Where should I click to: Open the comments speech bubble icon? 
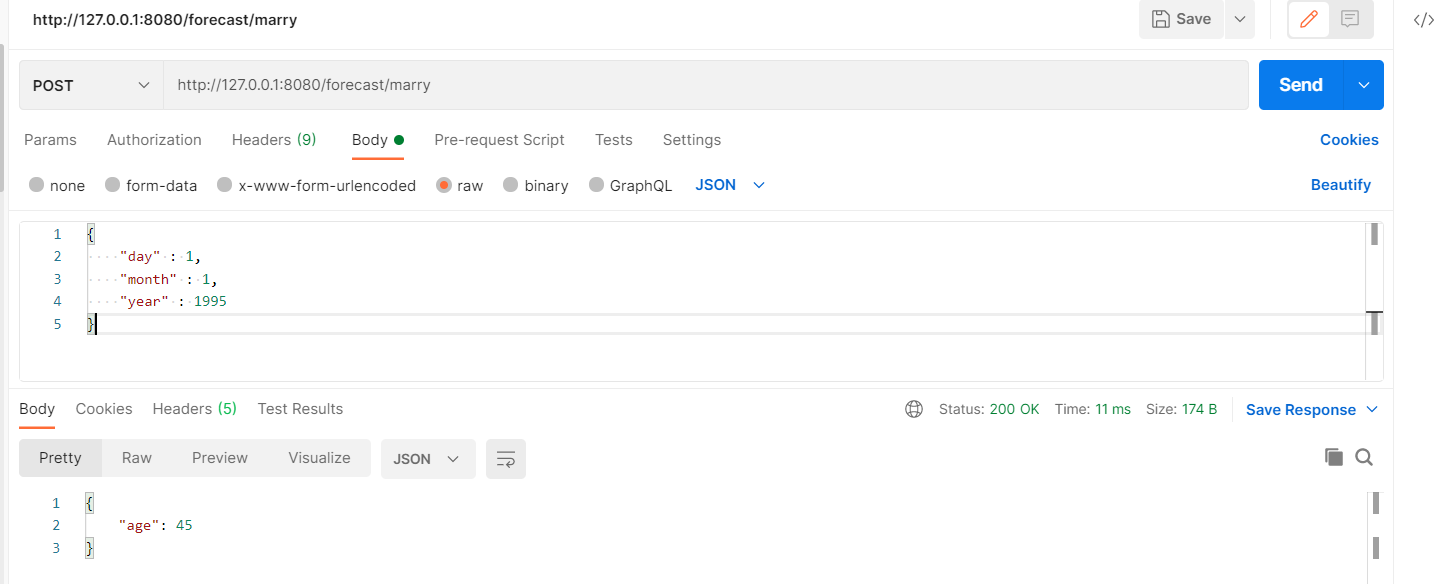click(x=1350, y=19)
